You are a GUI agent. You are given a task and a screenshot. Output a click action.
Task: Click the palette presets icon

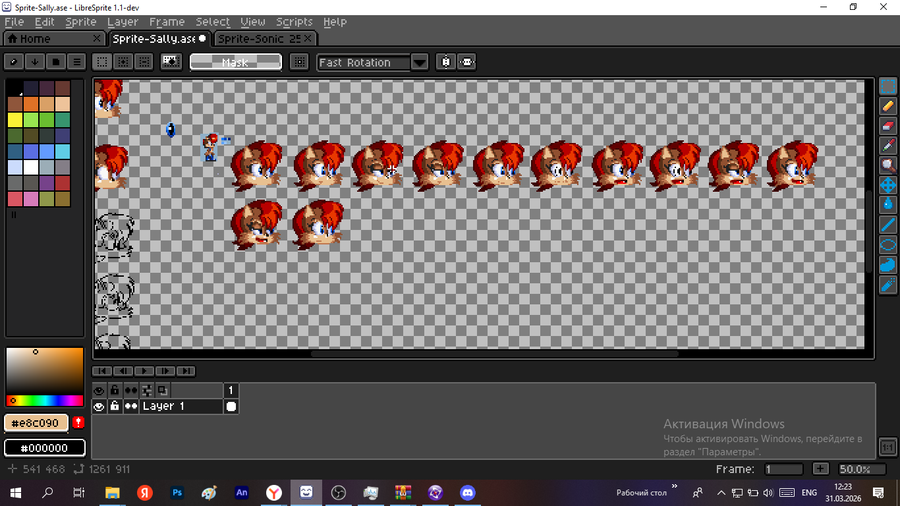pos(56,62)
